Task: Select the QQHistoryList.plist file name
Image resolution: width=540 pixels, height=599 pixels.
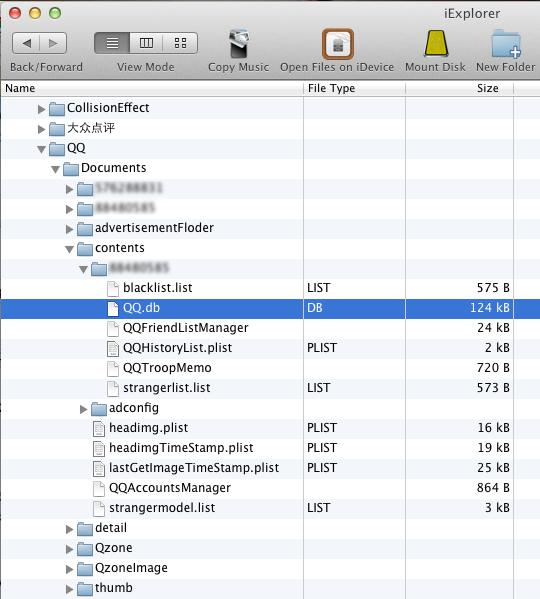Action: [x=178, y=348]
